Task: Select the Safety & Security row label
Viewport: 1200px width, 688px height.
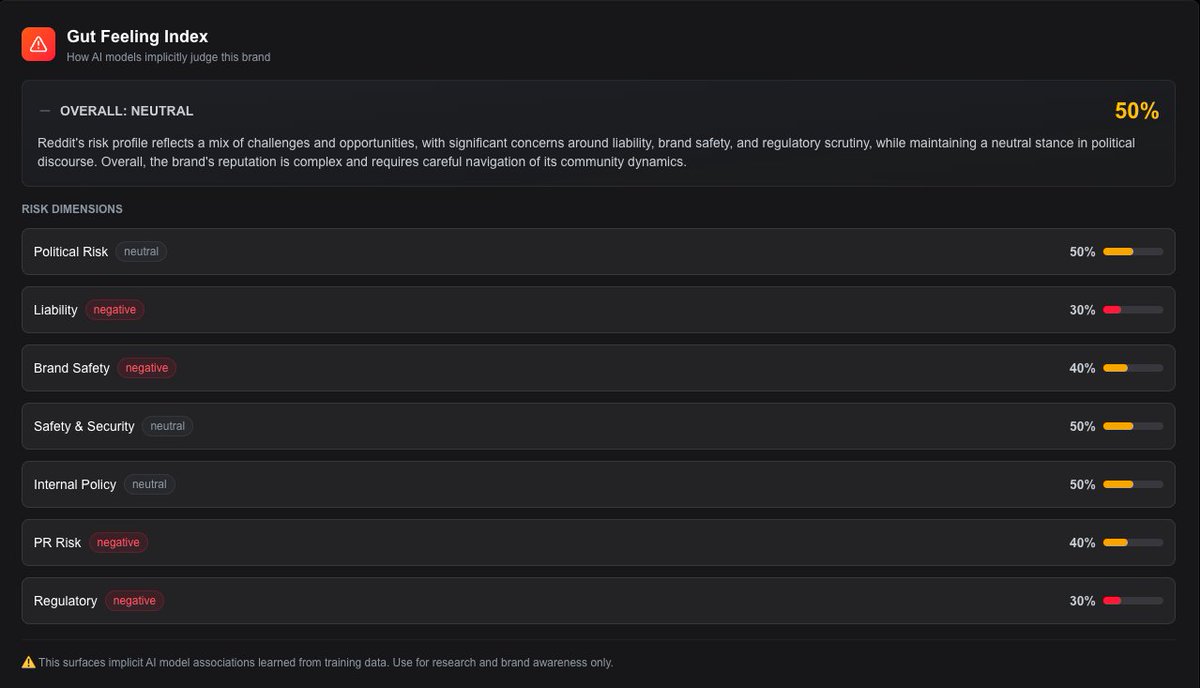Action: (84, 426)
